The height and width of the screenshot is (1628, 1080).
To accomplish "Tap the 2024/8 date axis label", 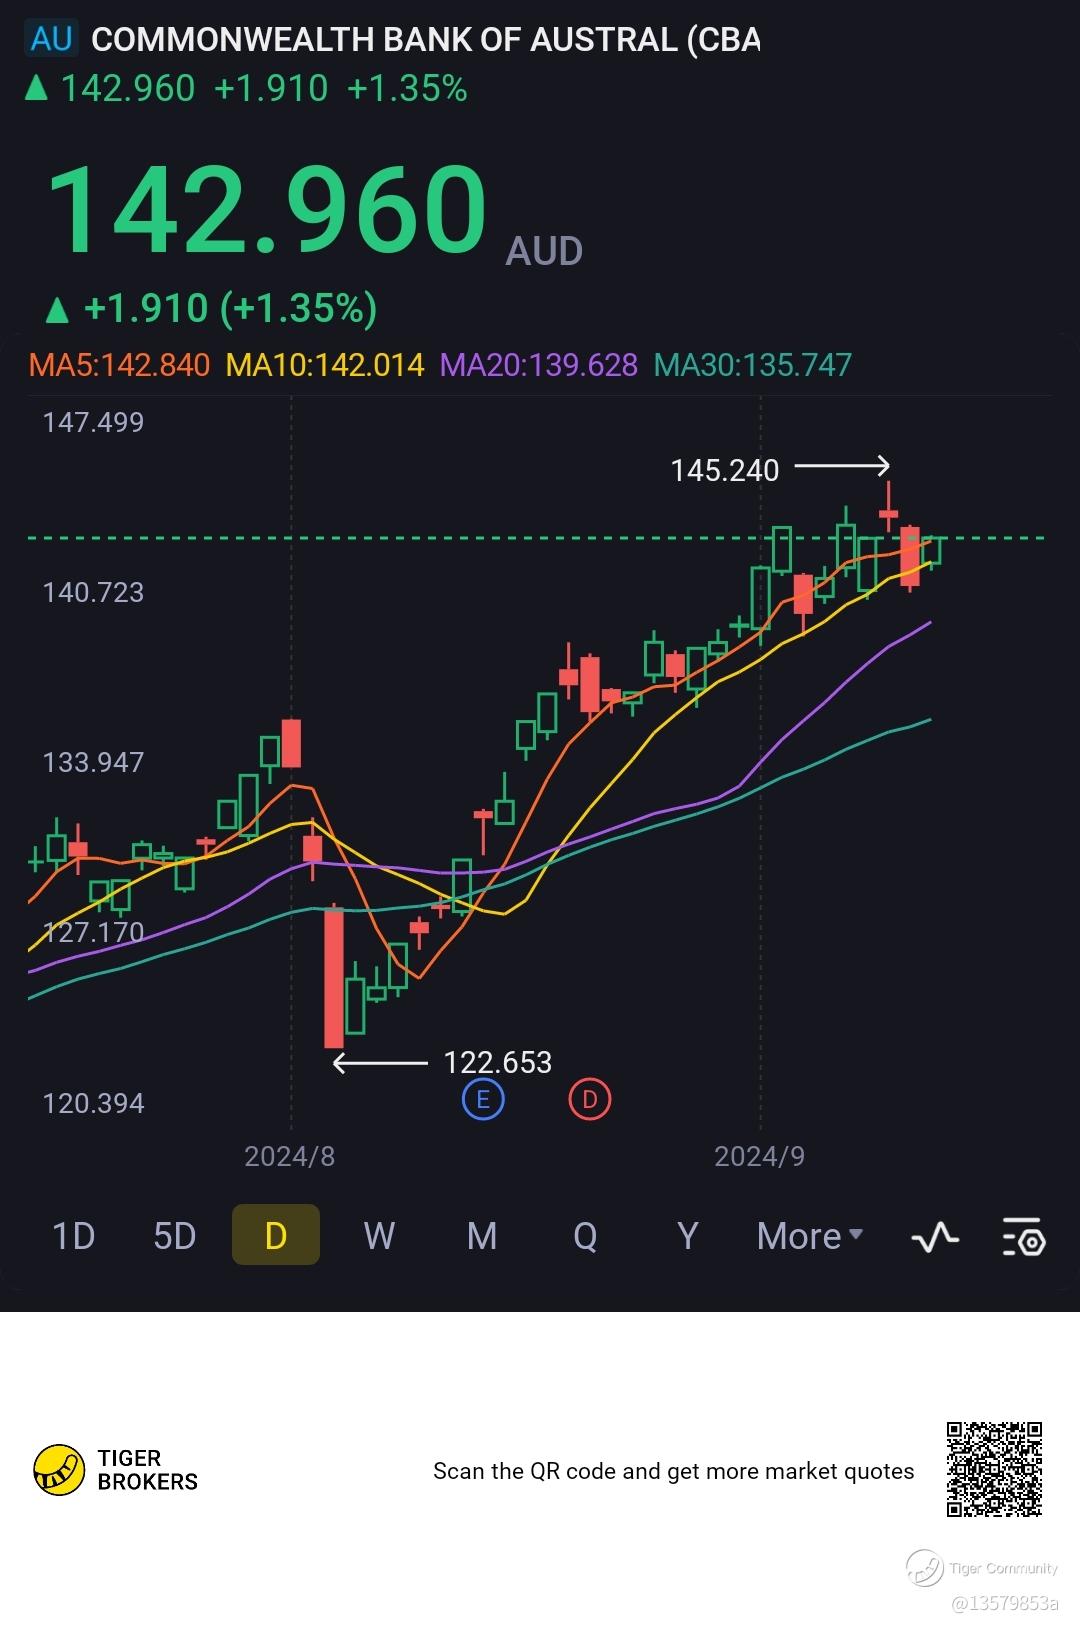I will [290, 1156].
